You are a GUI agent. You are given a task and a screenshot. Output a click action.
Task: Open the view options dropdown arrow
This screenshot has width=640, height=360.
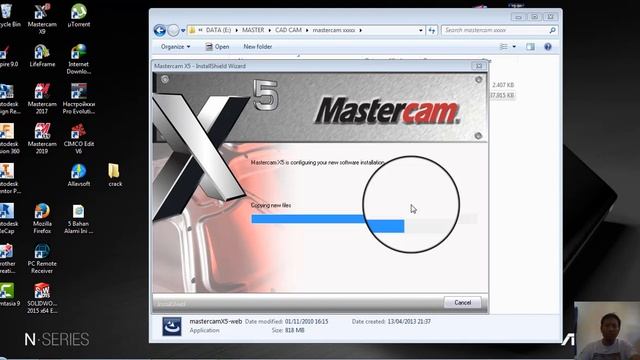tap(514, 47)
